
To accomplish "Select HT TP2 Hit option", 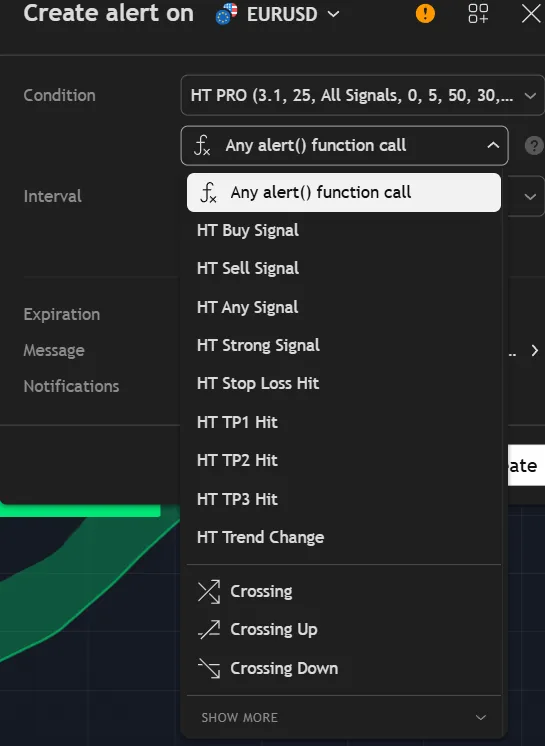I will point(343,460).
